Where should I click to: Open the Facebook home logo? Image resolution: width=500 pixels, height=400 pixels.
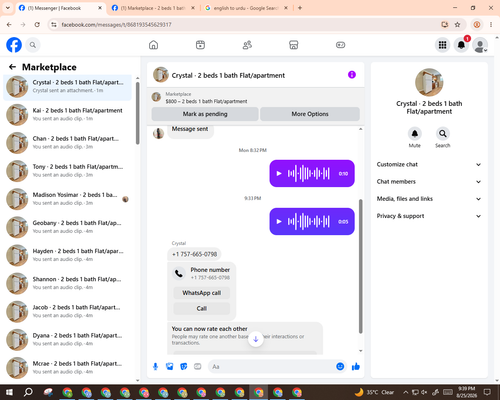point(14,45)
